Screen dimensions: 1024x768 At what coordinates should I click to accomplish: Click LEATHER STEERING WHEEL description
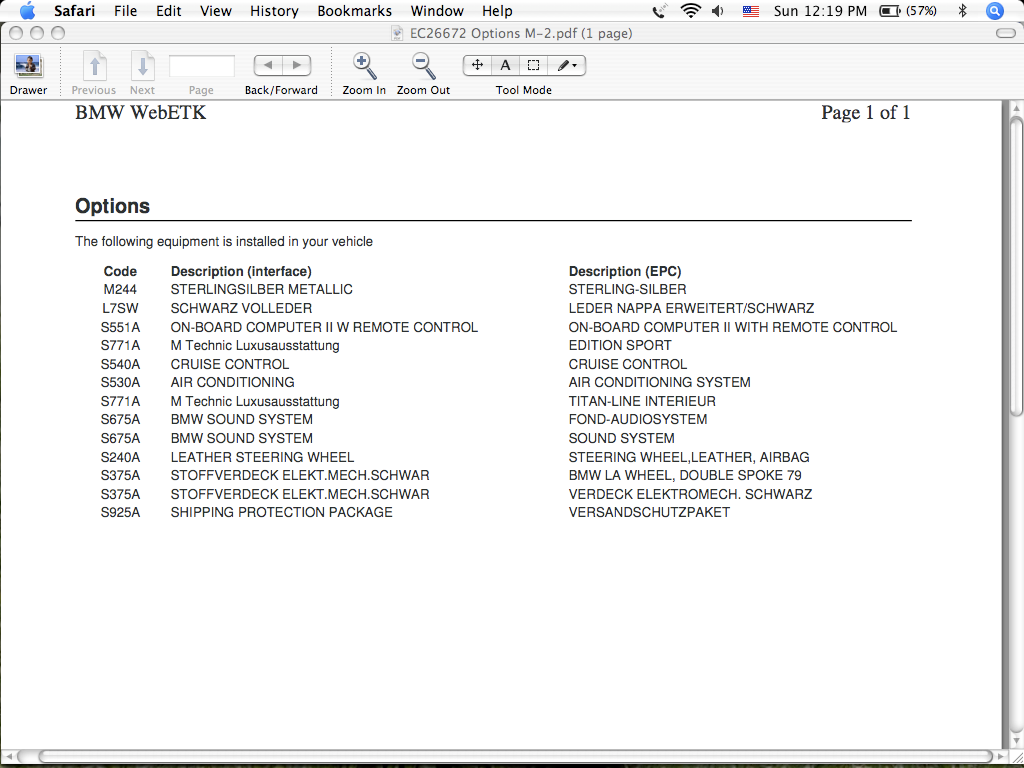262,457
